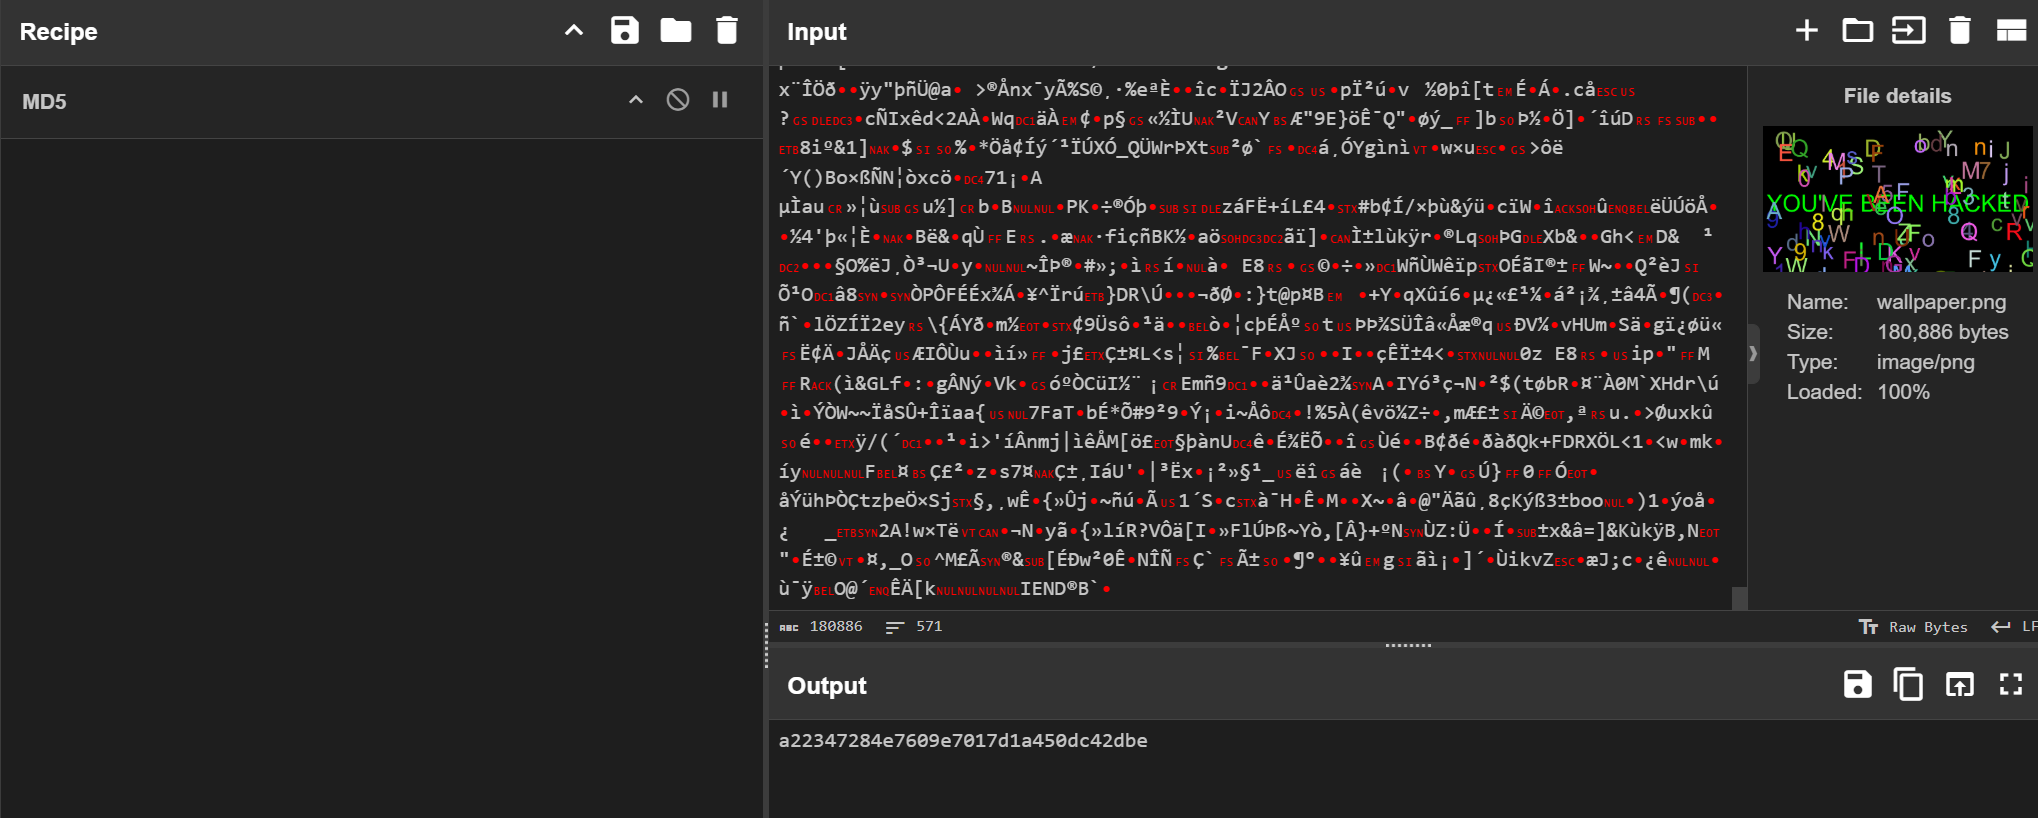2038x818 pixels.
Task: Reset the pane layout
Action: 2011,31
